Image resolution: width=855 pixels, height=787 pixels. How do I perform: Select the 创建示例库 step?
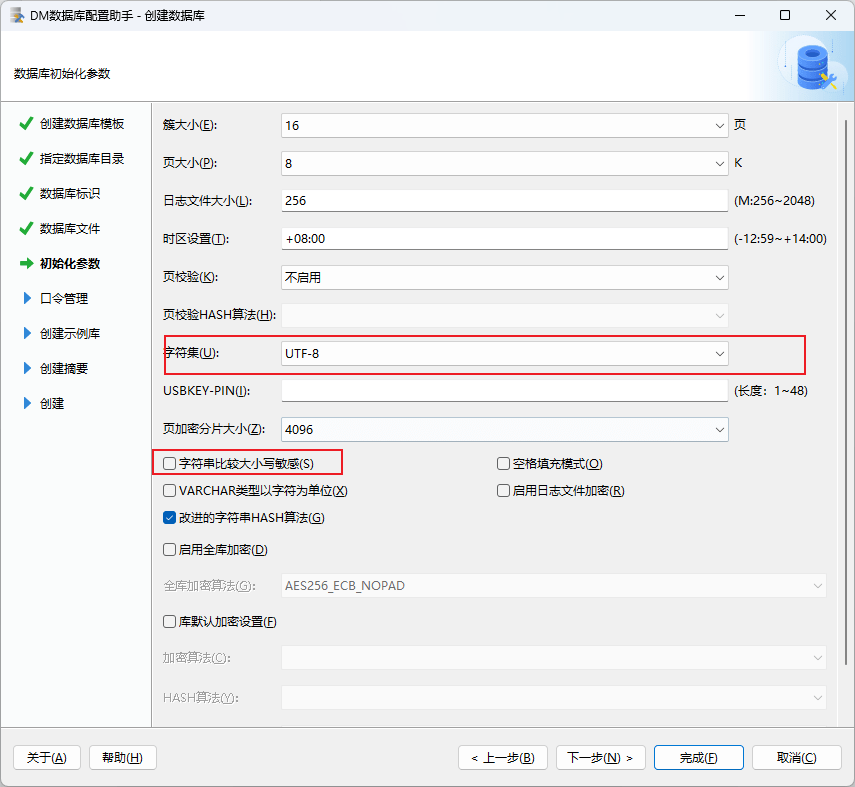point(70,333)
